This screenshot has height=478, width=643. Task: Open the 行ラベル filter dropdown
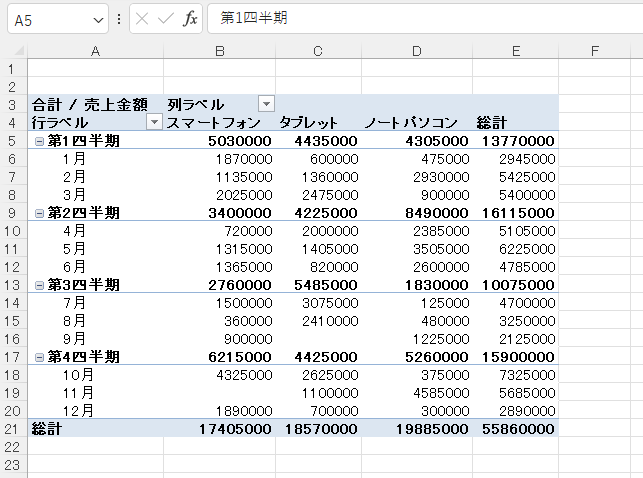[x=154, y=122]
